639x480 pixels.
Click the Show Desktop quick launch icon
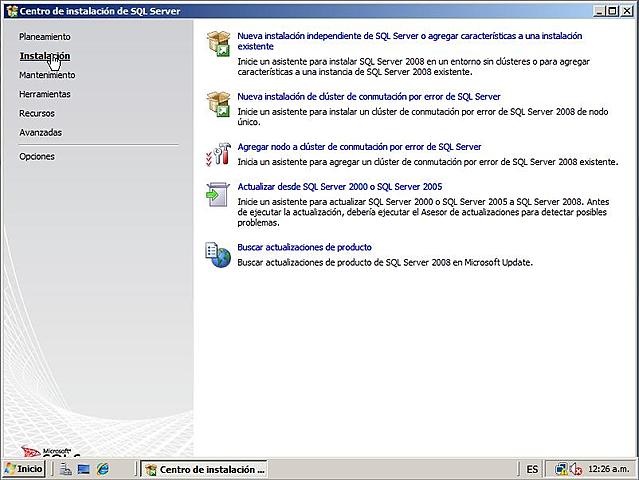click(x=84, y=469)
